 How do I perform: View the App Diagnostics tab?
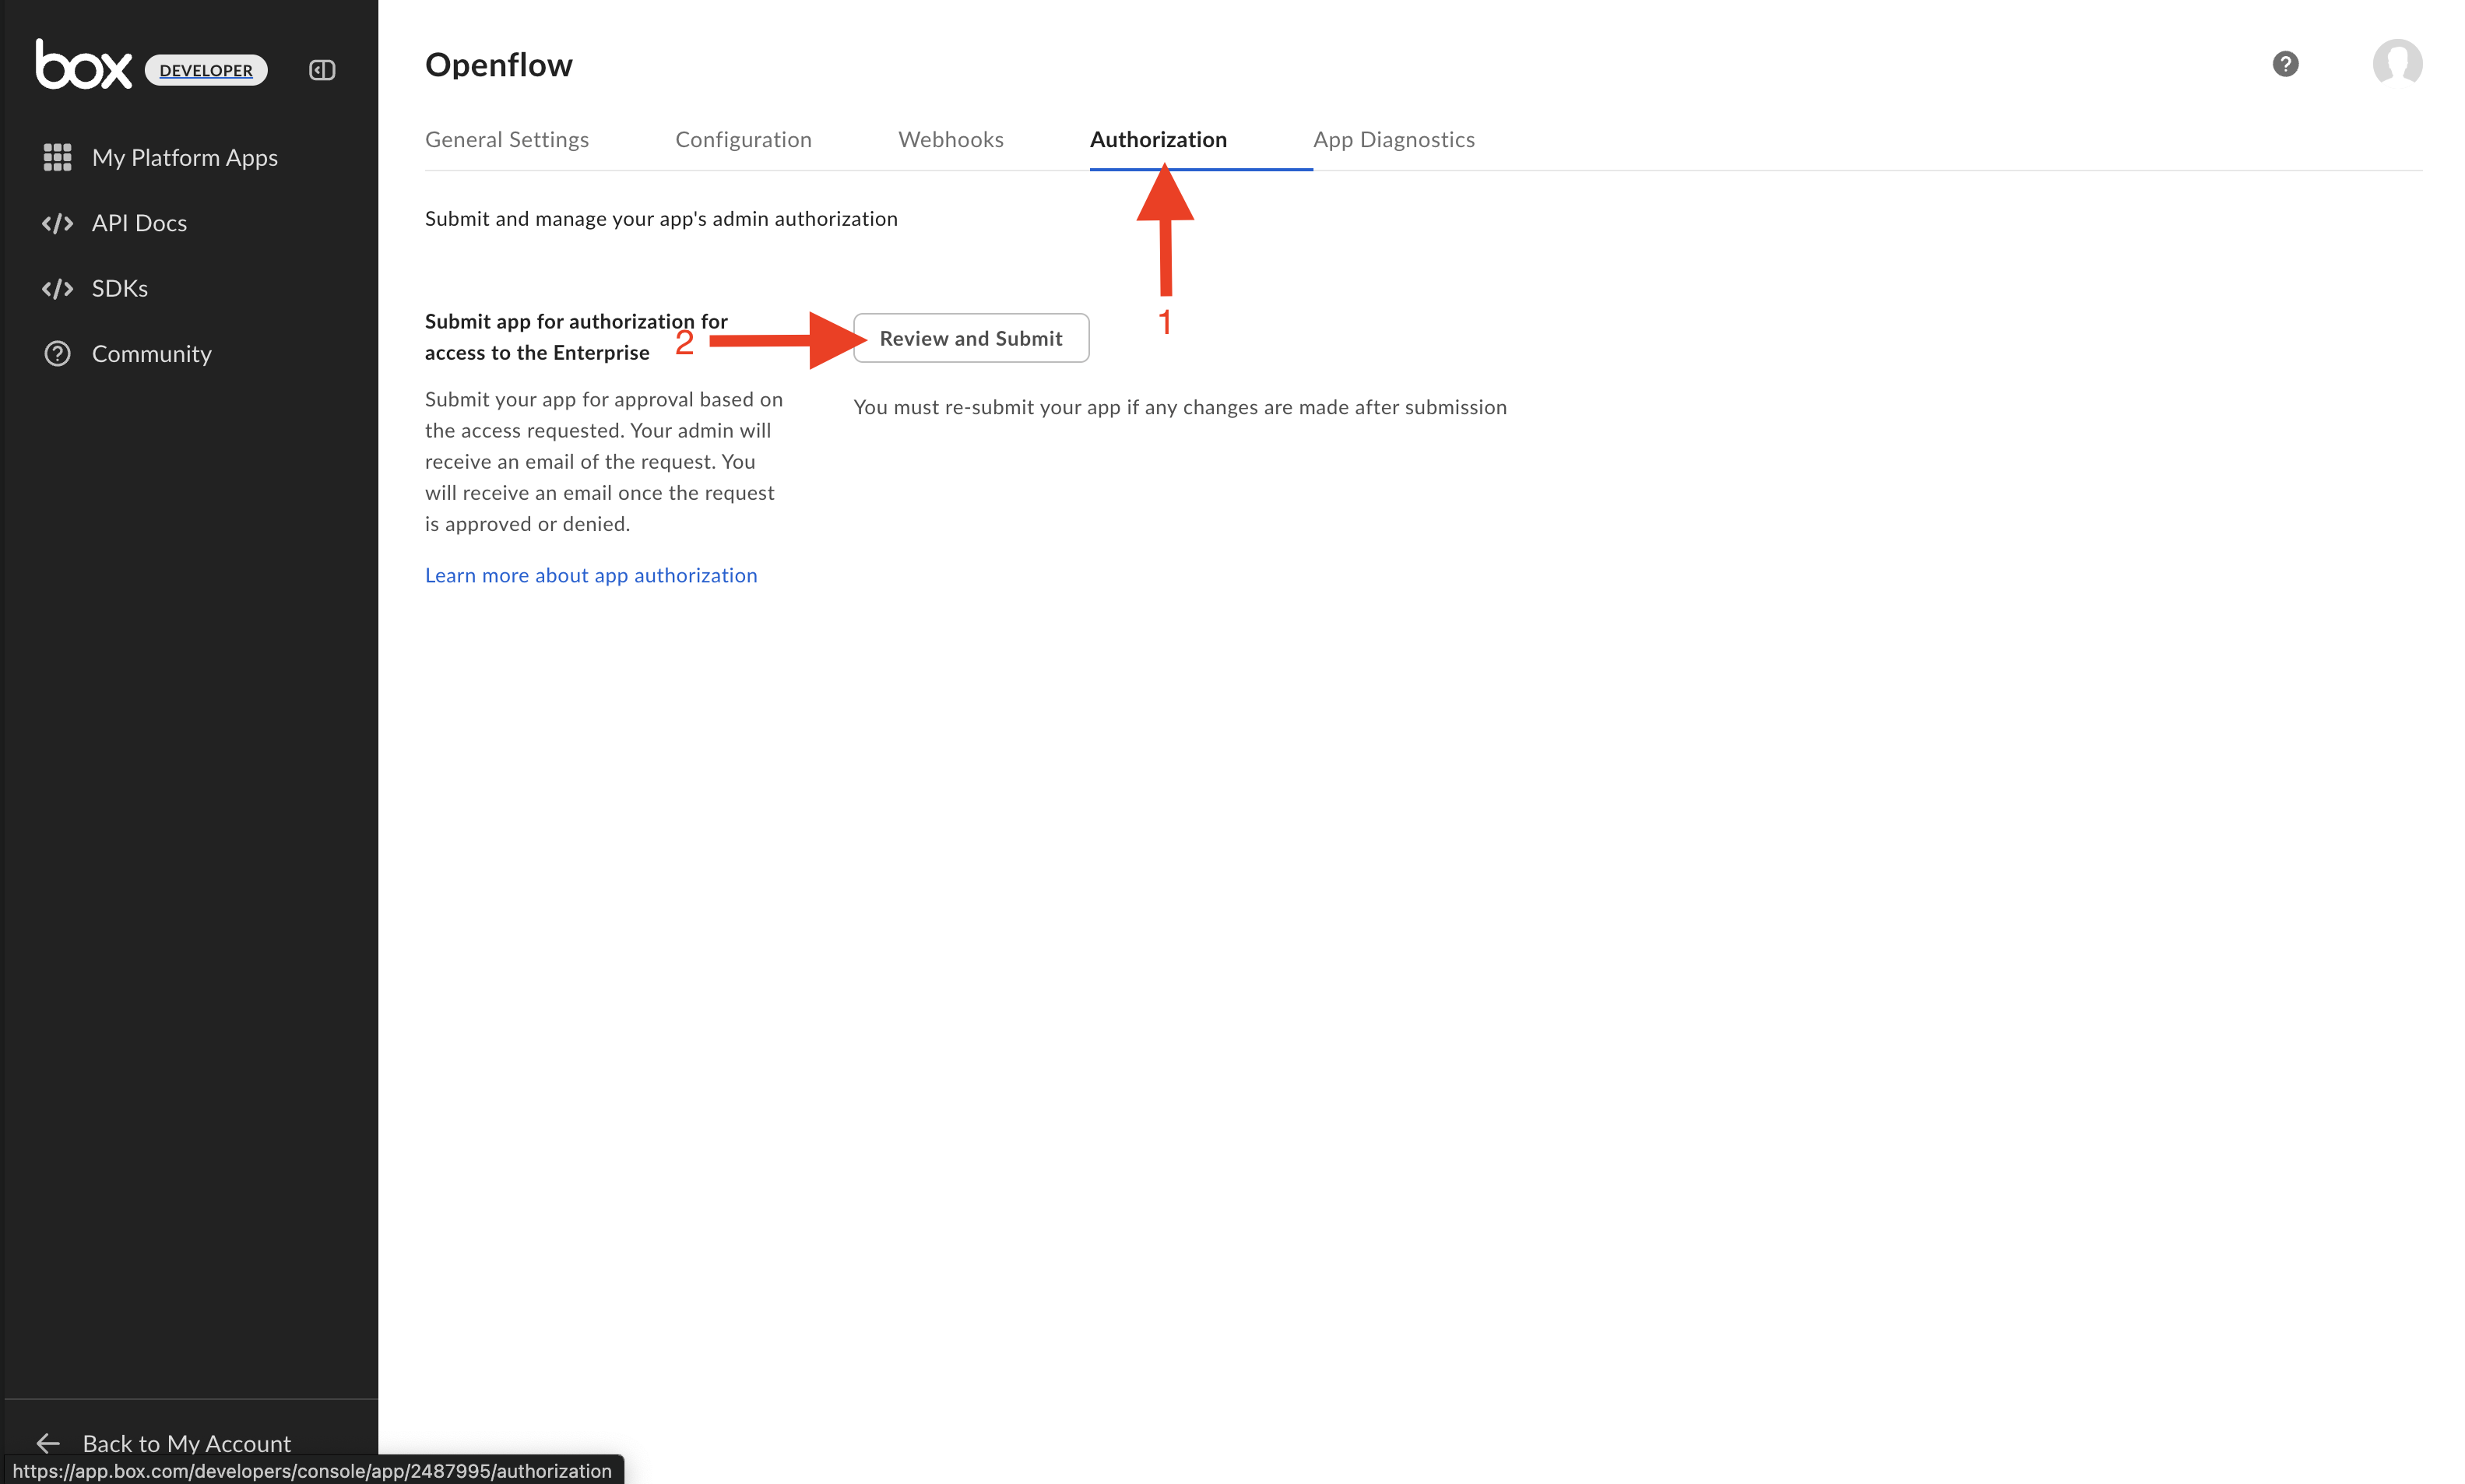(x=1393, y=140)
